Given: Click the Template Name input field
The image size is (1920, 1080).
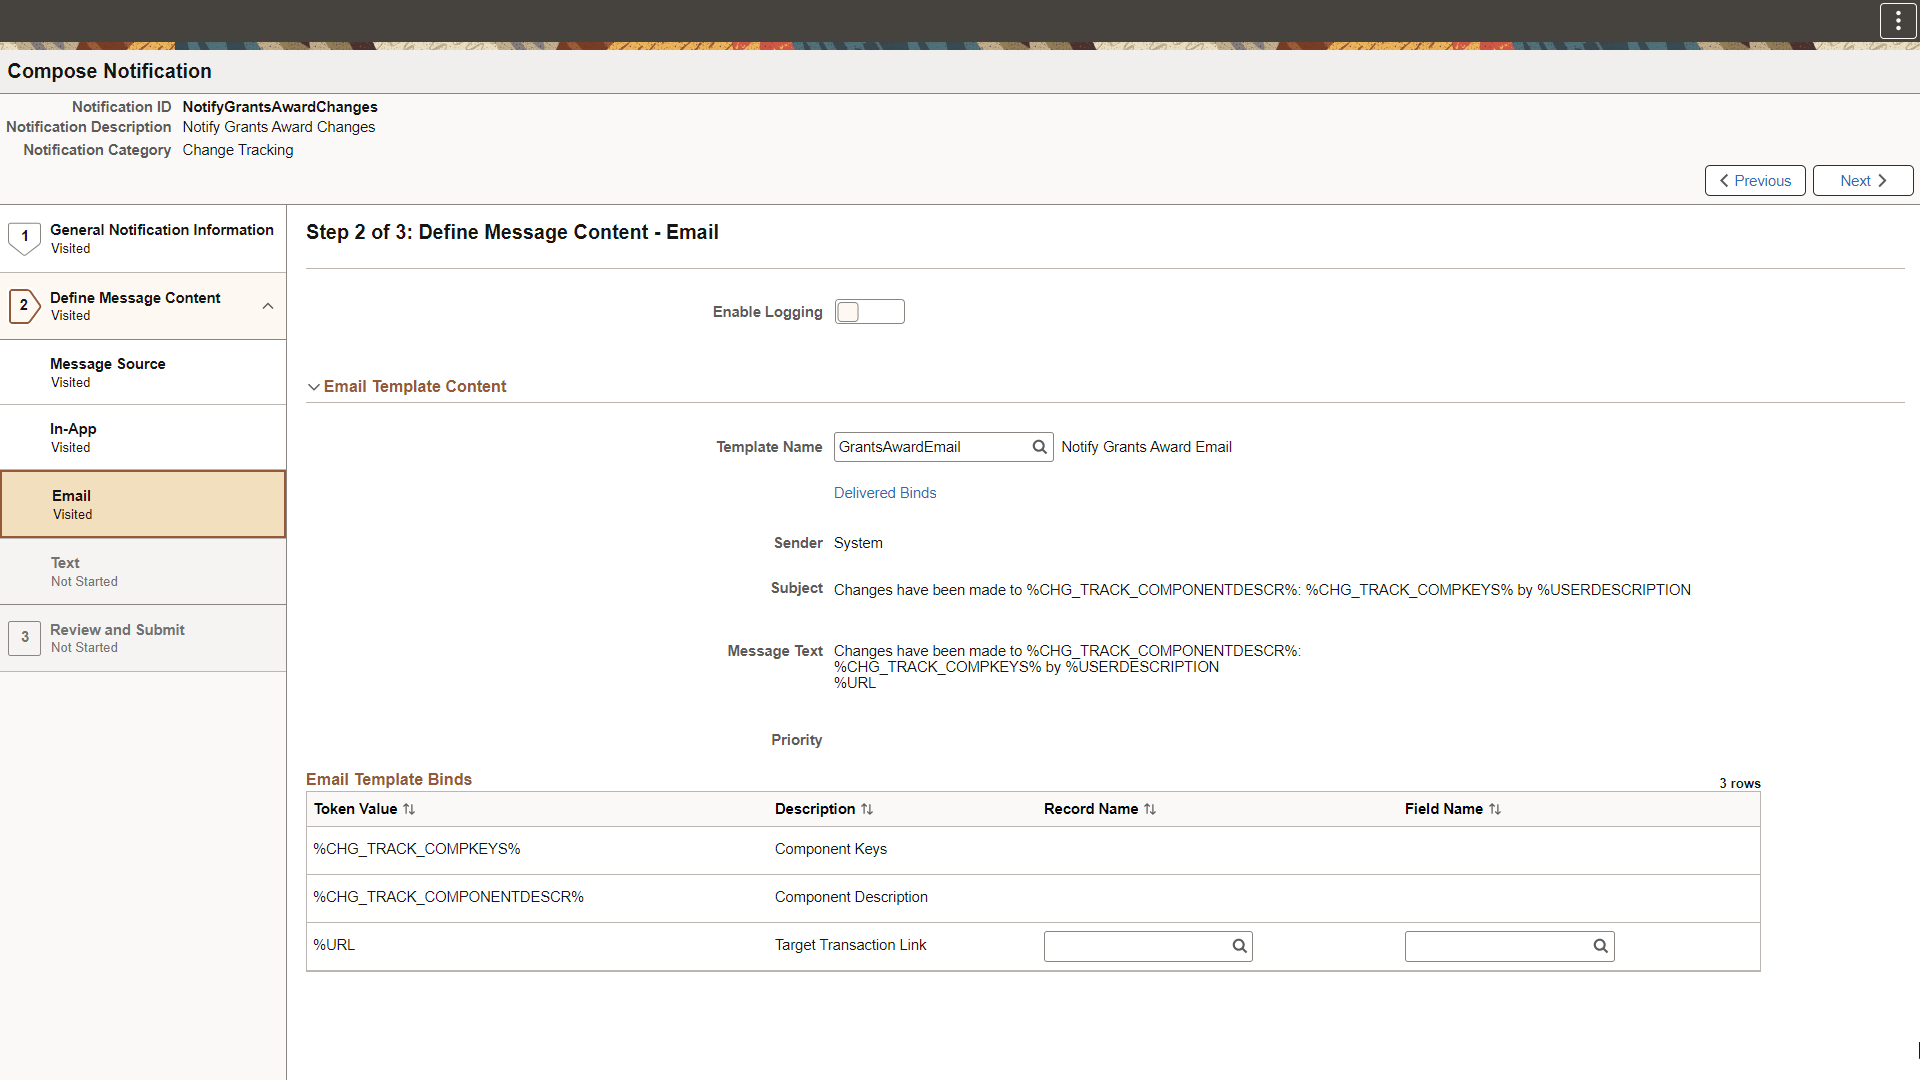Looking at the screenshot, I should click(930, 447).
